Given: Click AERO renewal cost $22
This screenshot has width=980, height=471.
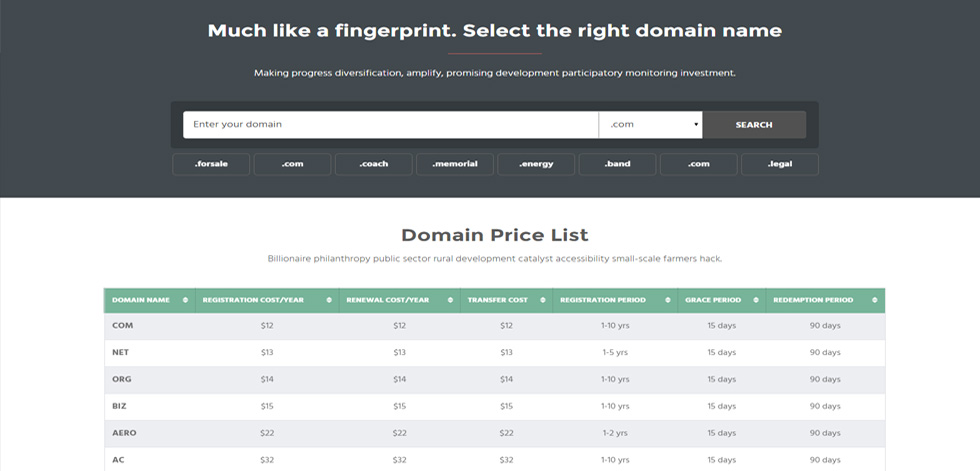Looking at the screenshot, I should (x=399, y=434).
